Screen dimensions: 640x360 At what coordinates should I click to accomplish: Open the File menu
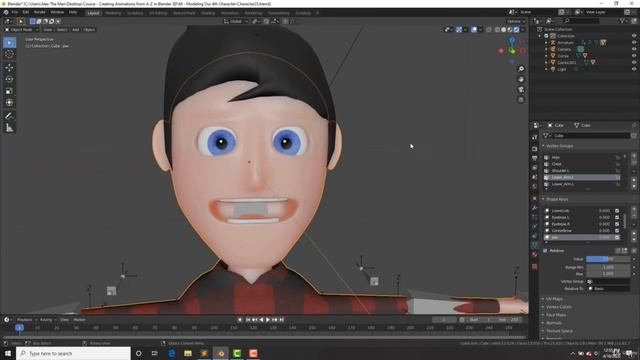[x=15, y=12]
